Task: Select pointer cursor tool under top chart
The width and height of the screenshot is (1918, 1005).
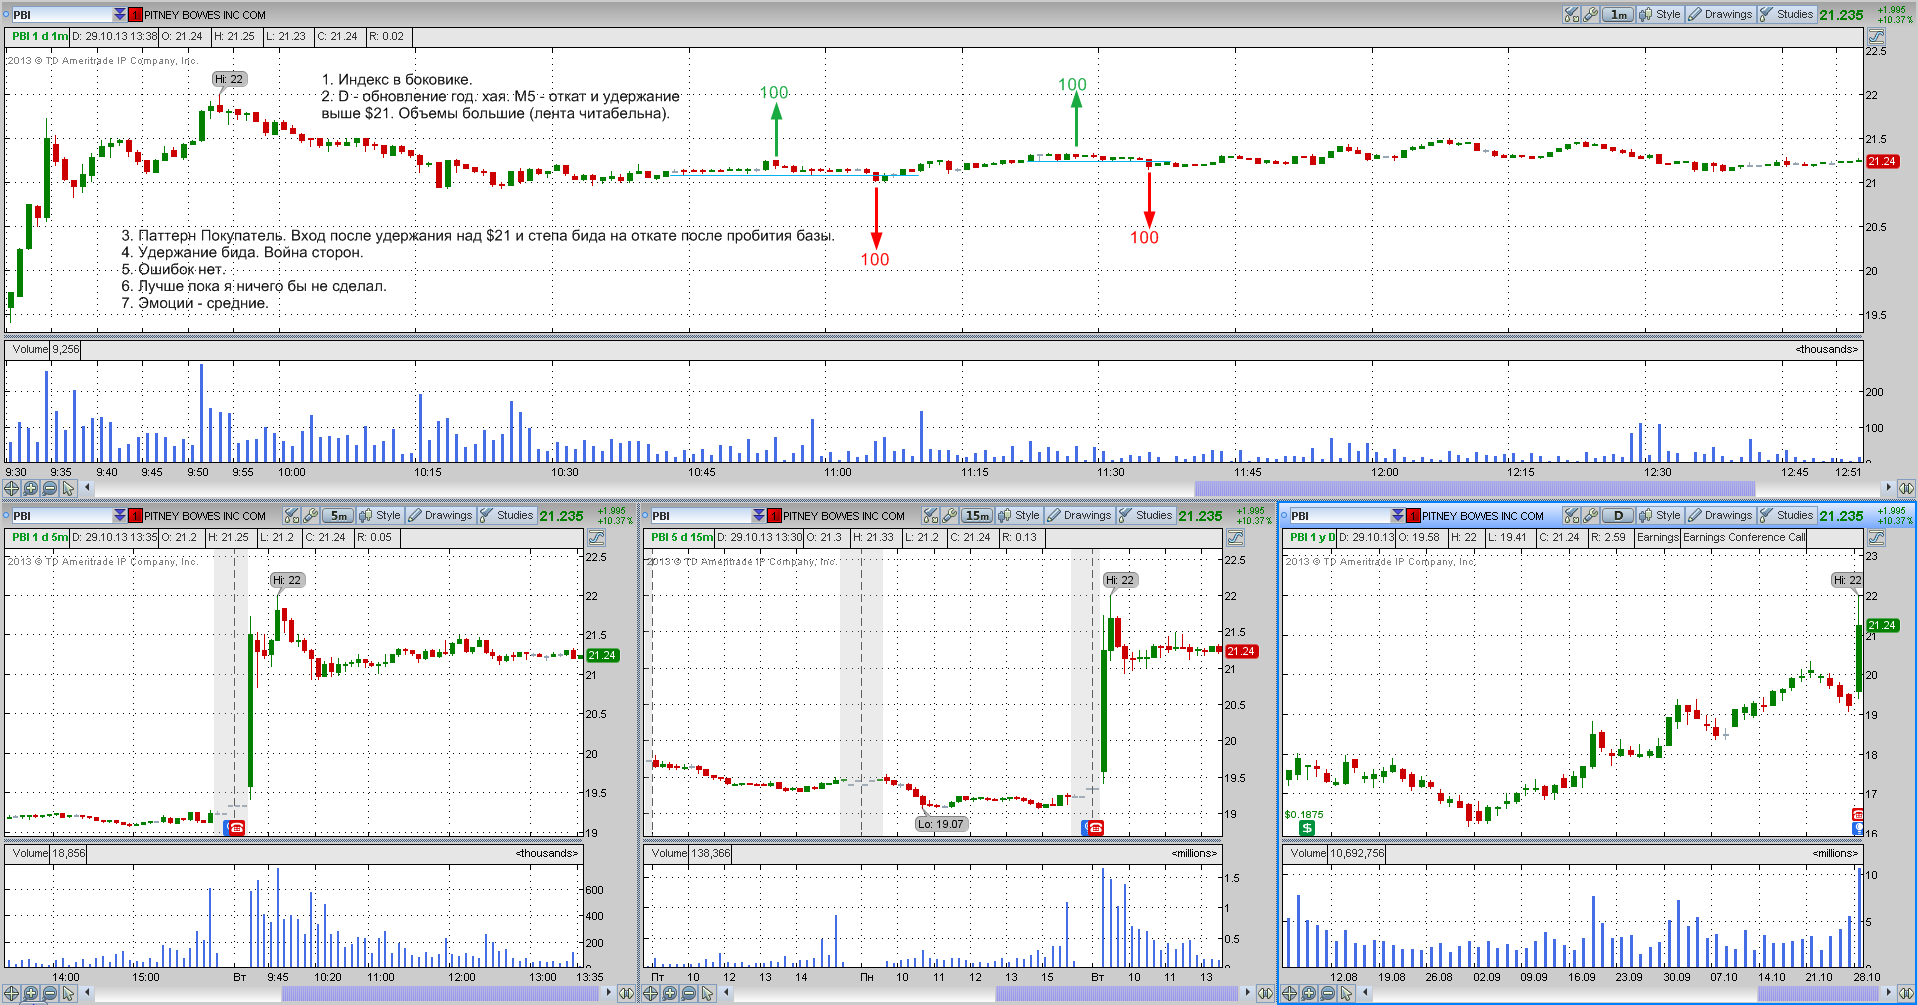Action: coord(68,488)
